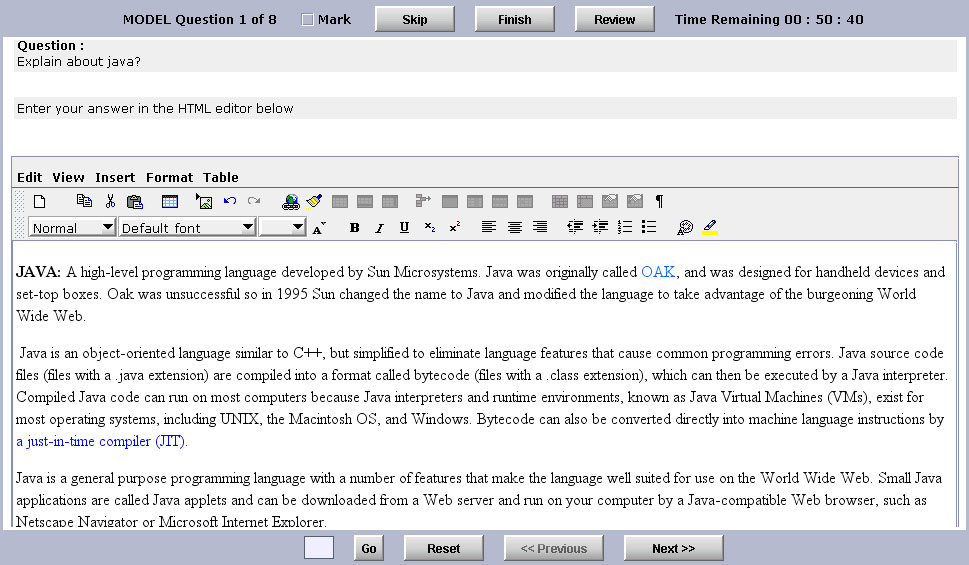This screenshot has height=565, width=969.
Task: Toggle bold formatting
Action: (x=354, y=228)
